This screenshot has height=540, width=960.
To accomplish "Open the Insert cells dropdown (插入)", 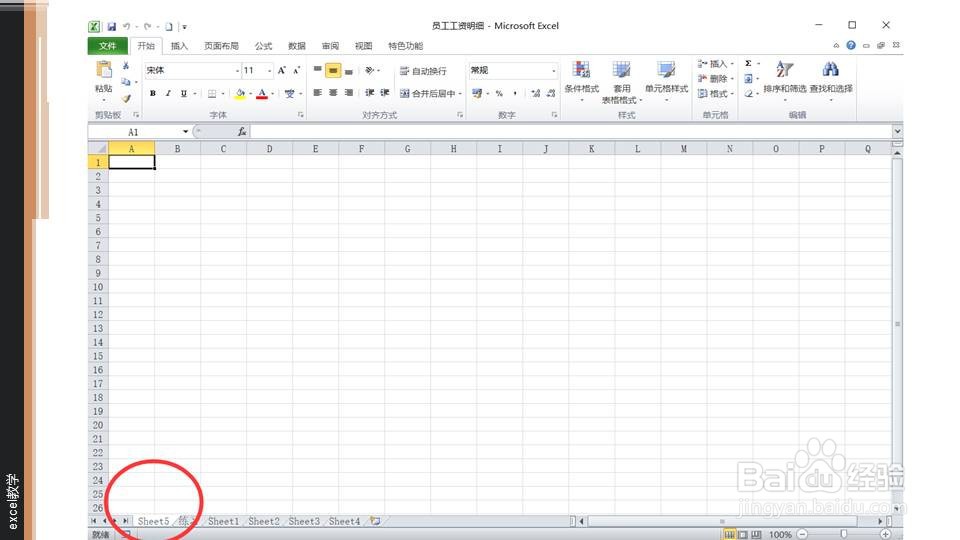I will 716,64.
